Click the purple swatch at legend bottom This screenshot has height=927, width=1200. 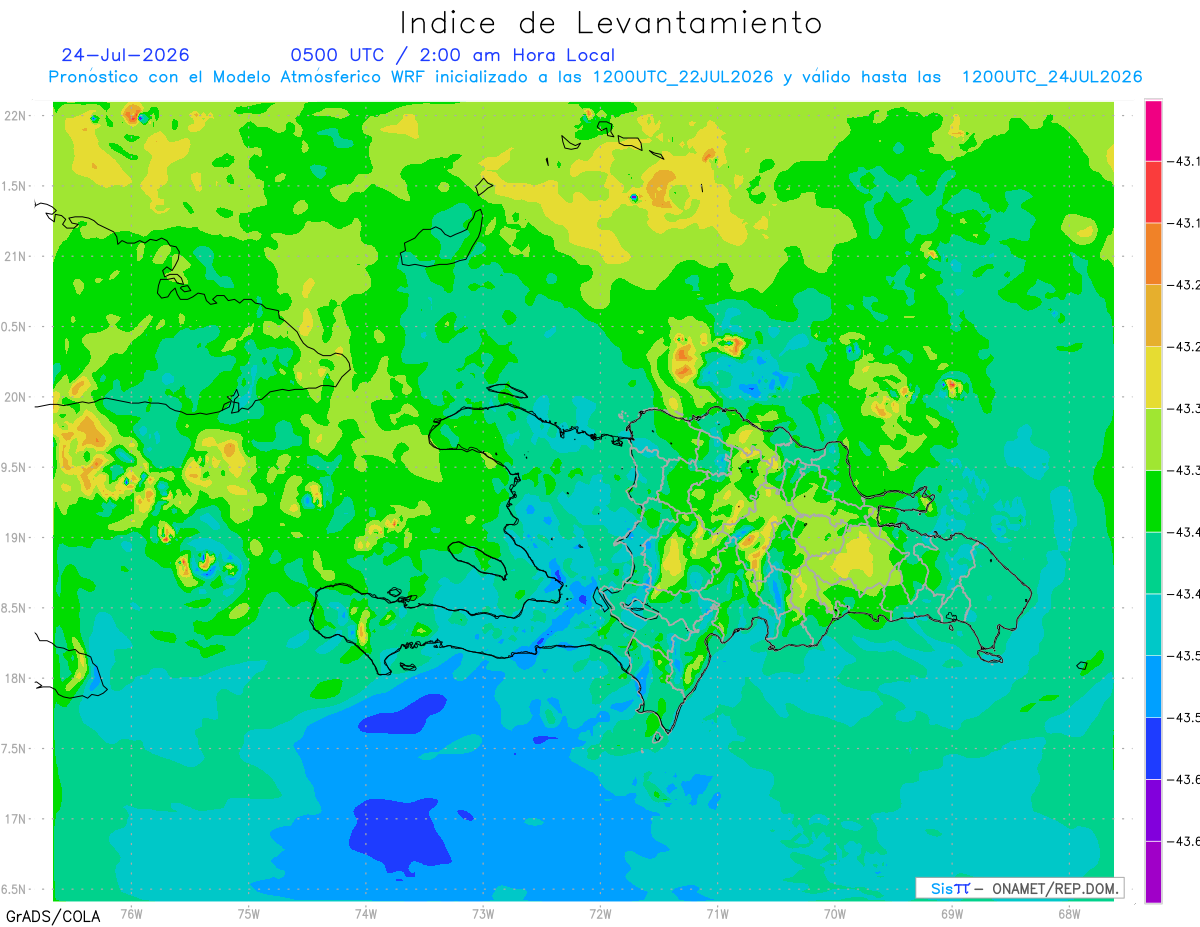tap(1153, 872)
